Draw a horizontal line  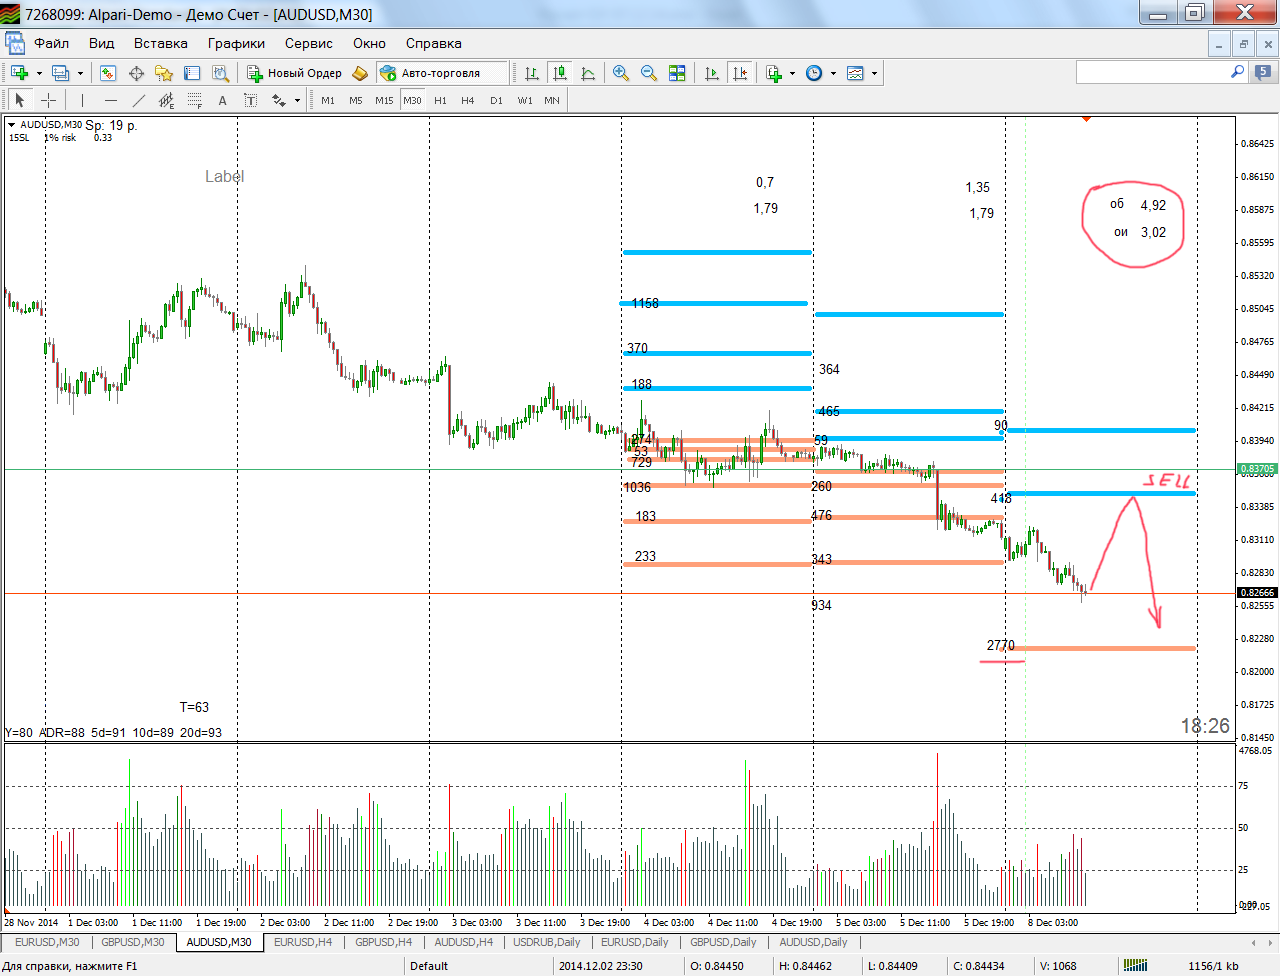click(x=110, y=100)
